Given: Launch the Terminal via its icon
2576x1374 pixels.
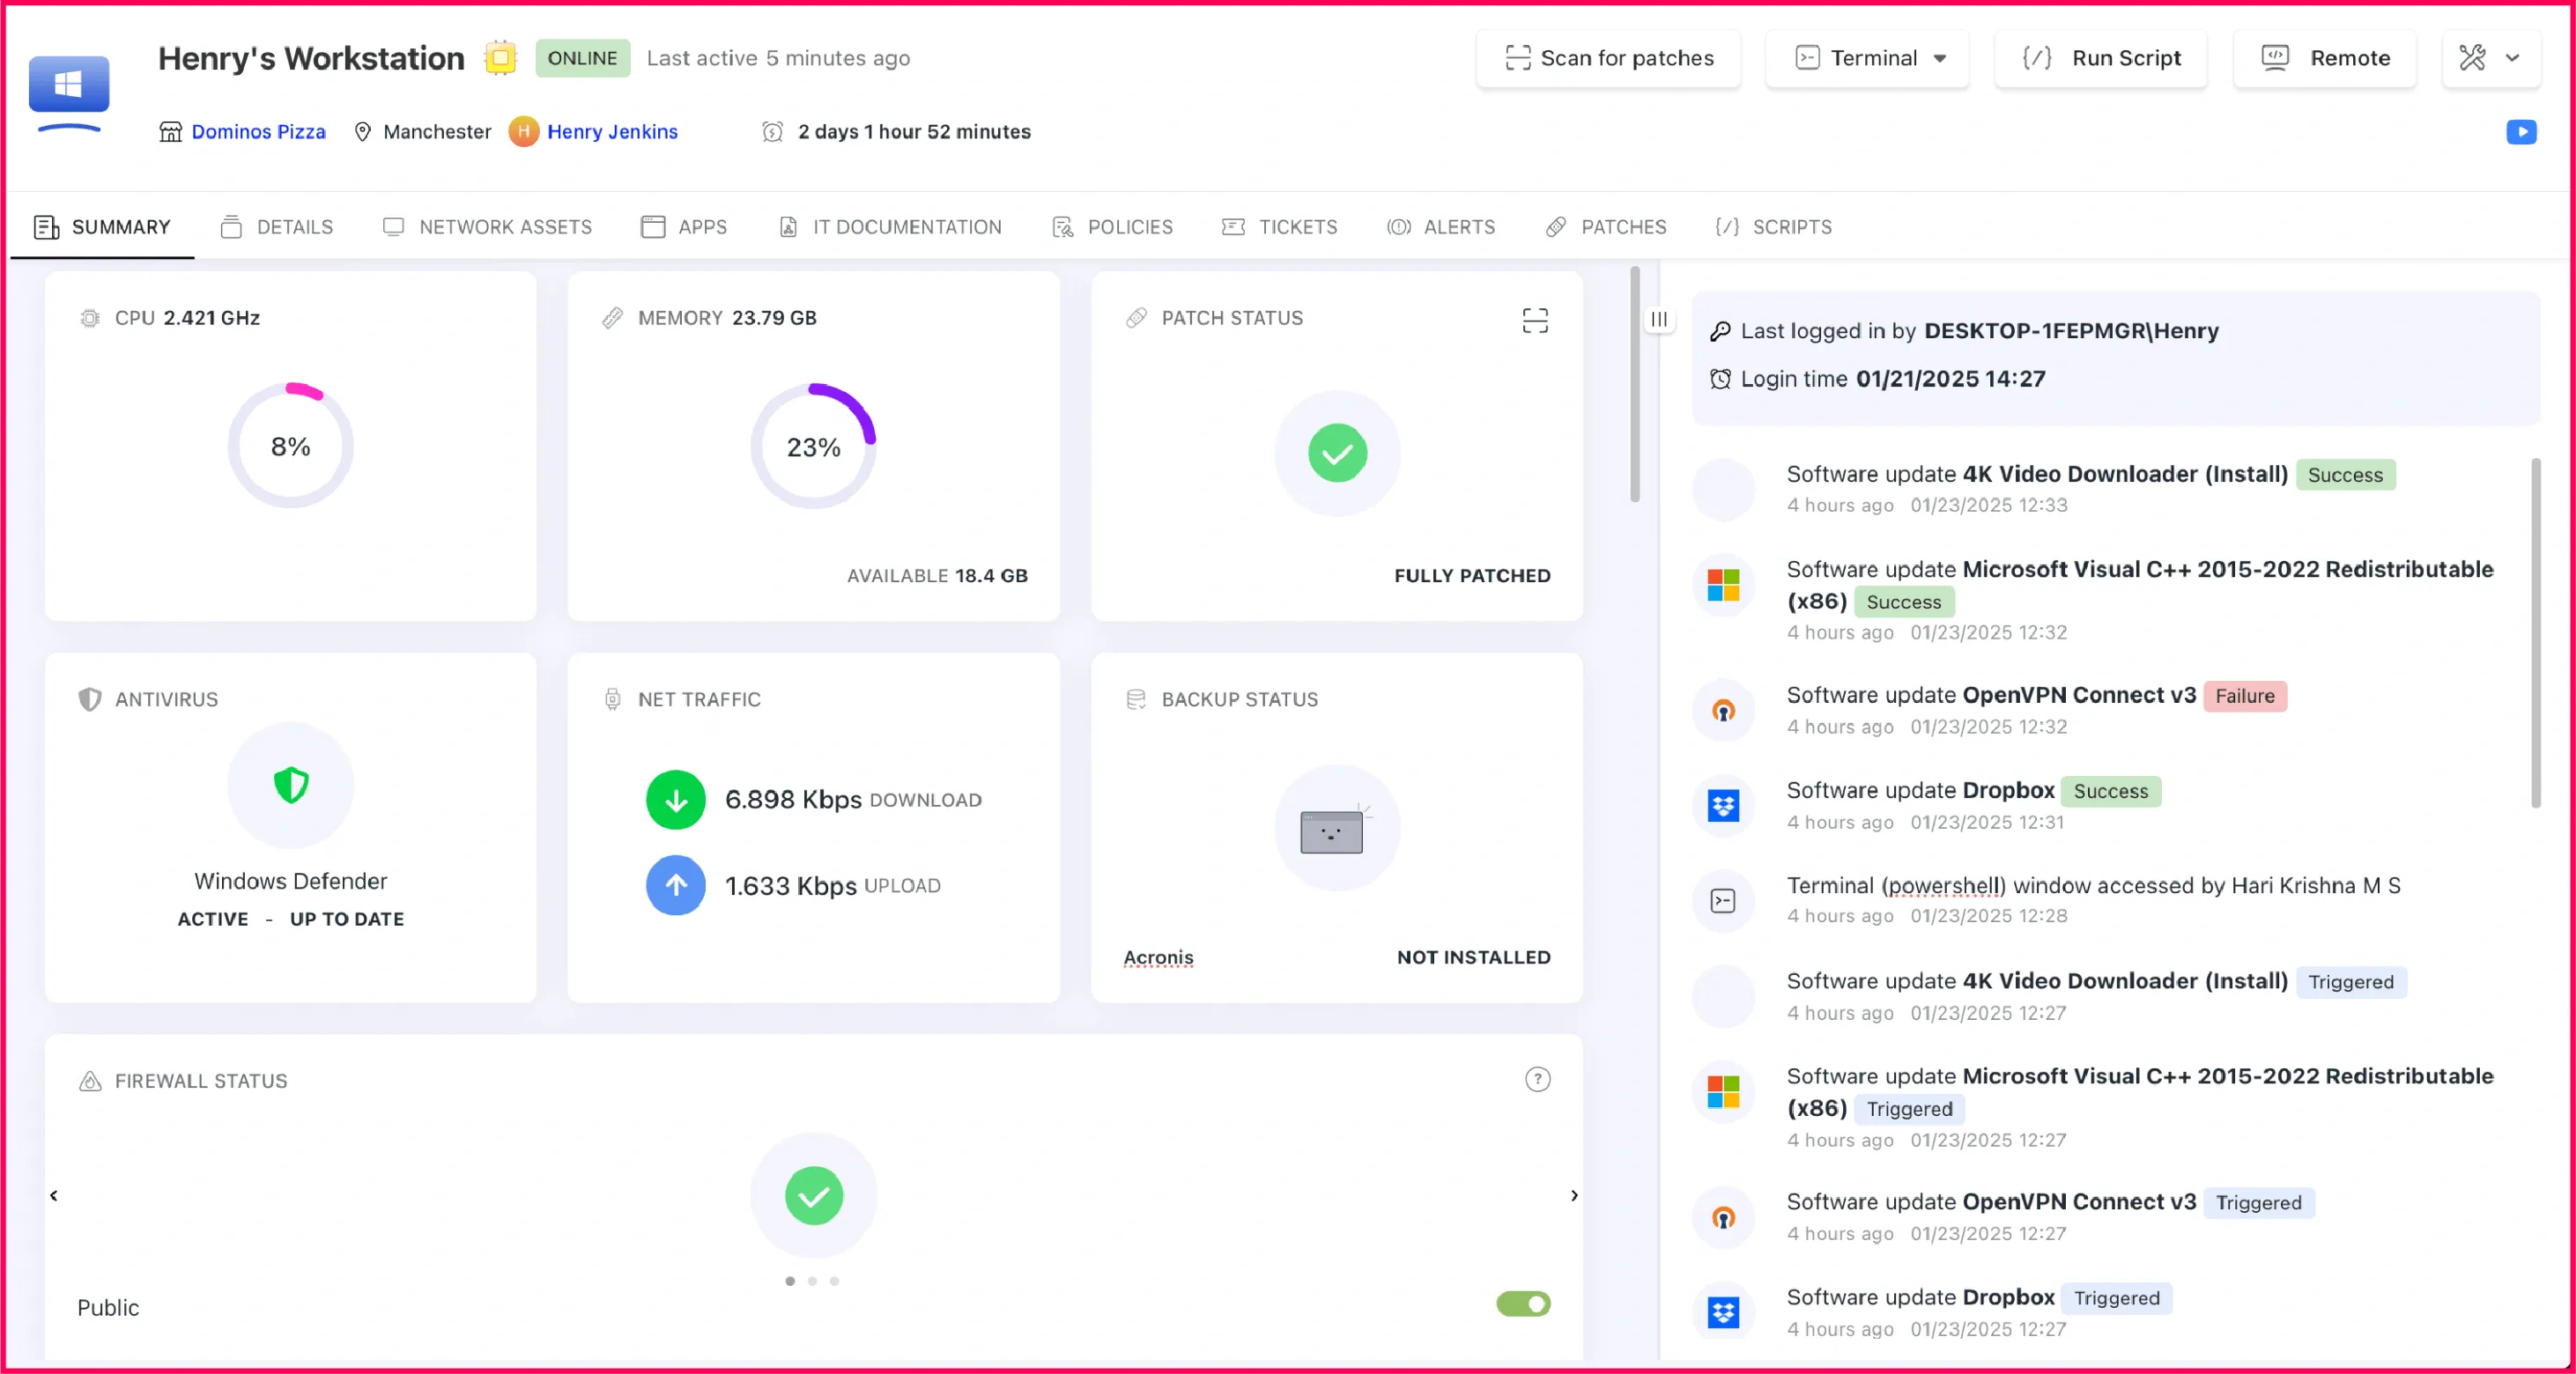Looking at the screenshot, I should point(1809,58).
